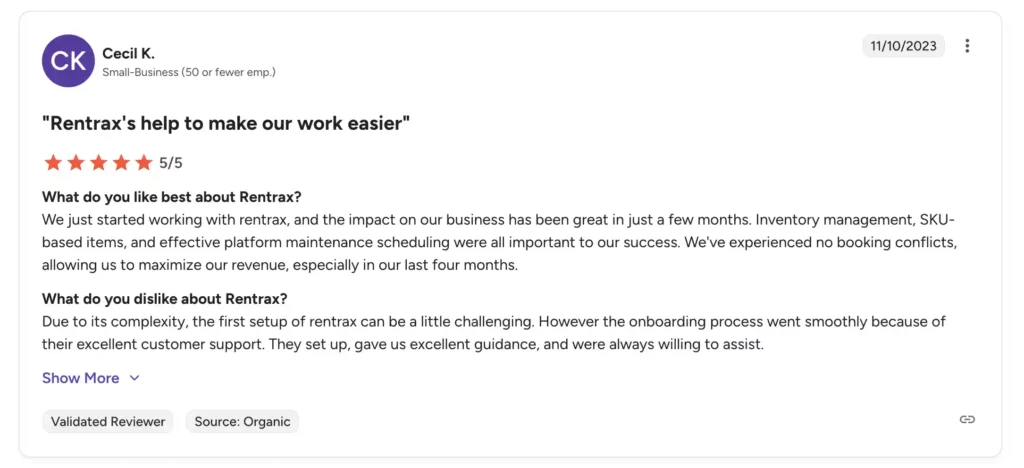The height and width of the screenshot is (468, 1024).
Task: Open the three-dot options menu
Action: (967, 46)
